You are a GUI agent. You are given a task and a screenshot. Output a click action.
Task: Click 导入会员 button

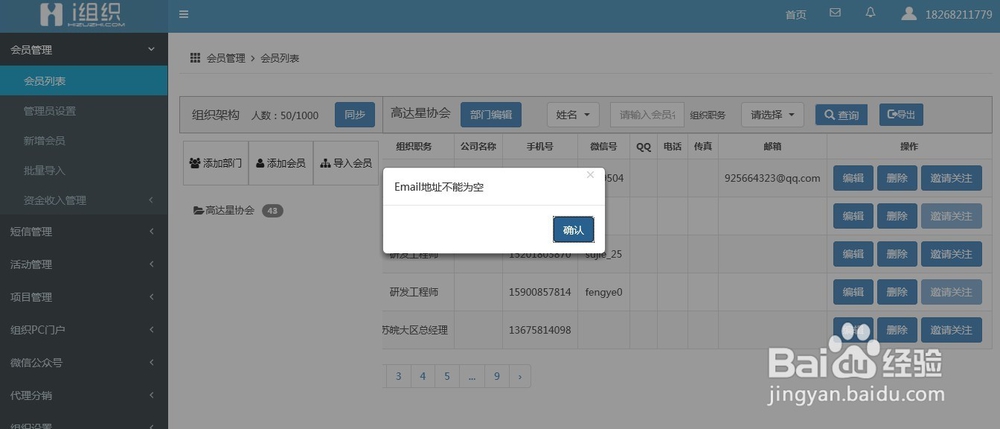pyautogui.click(x=346, y=163)
